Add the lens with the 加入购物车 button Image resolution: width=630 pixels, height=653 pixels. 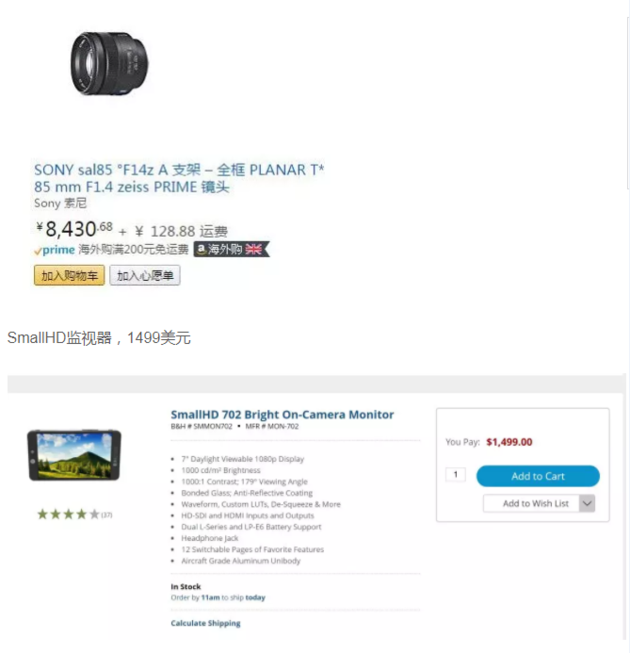[x=69, y=275]
